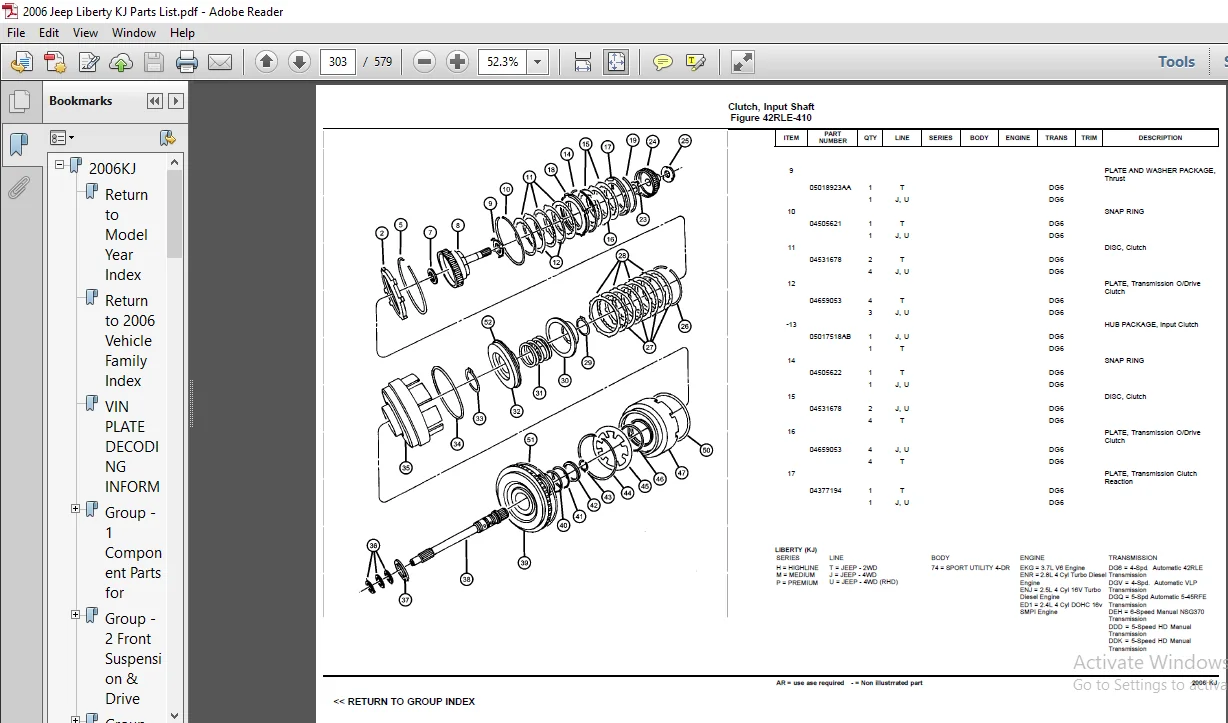Open Return to Model Year Index bookmark
The image size is (1228, 723).
pos(126,234)
